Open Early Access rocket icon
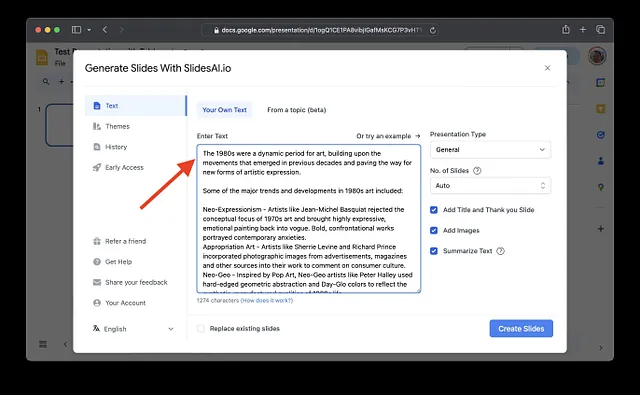The width and height of the screenshot is (640, 395). coord(97,167)
